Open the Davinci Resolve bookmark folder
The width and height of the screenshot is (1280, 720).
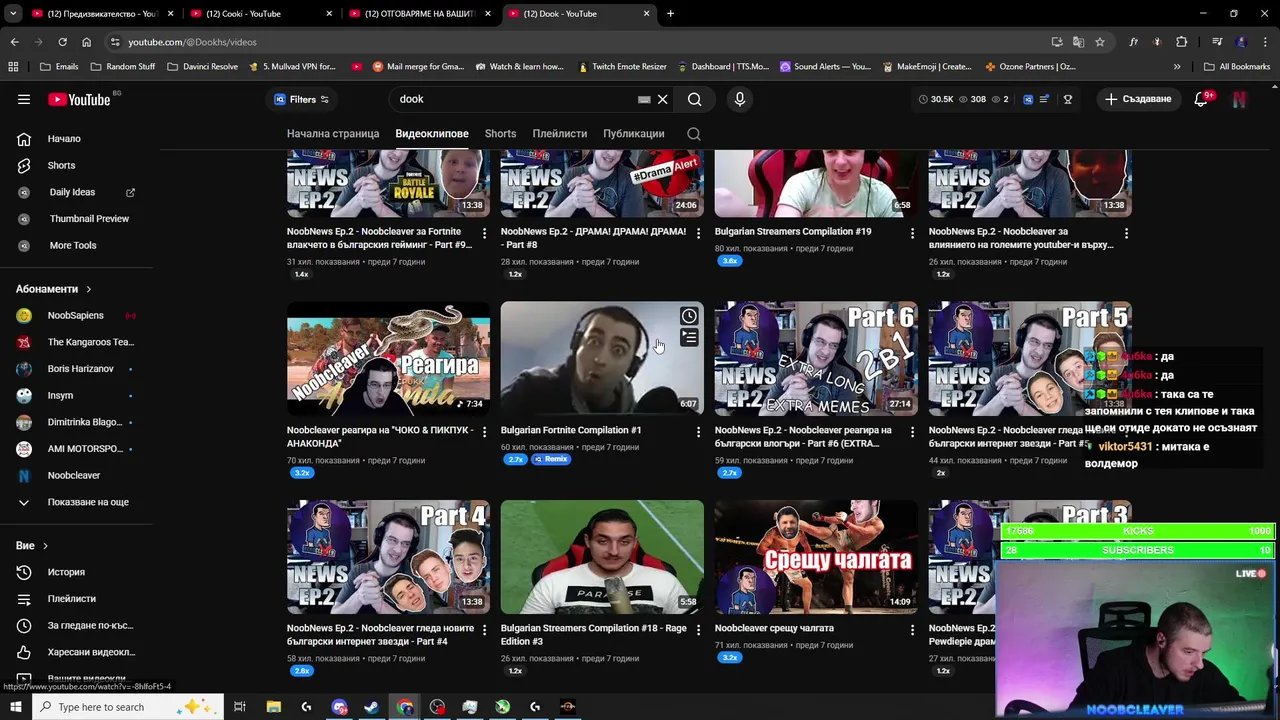click(202, 67)
